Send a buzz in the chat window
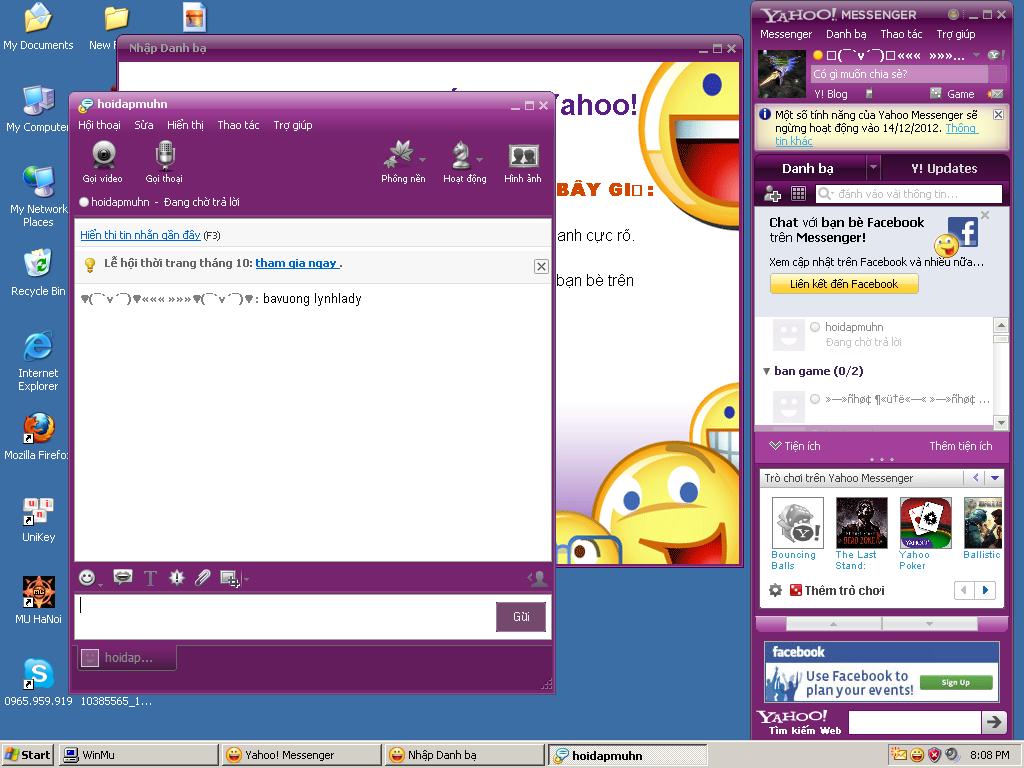Screen dimensions: 1024x768 176,577
